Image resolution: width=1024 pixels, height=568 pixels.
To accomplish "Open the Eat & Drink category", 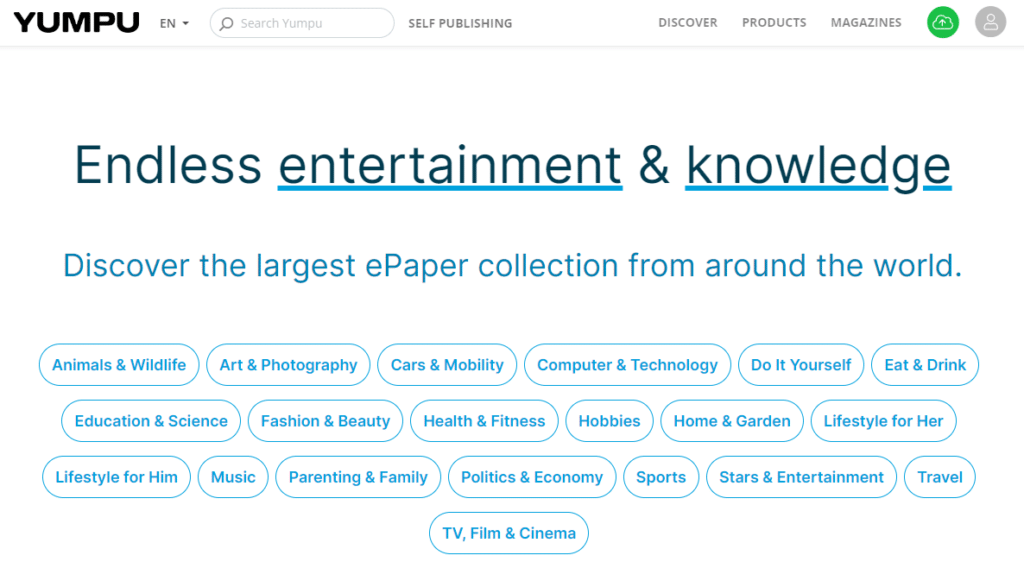I will [925, 365].
